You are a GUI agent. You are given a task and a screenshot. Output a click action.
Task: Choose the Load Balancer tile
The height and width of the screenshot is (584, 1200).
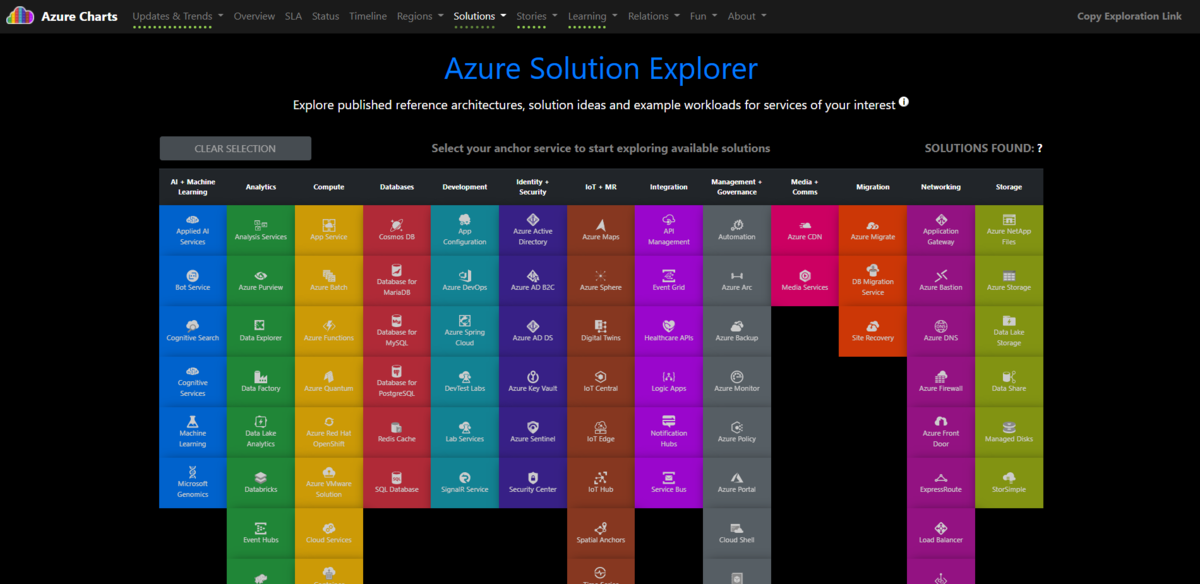941,533
